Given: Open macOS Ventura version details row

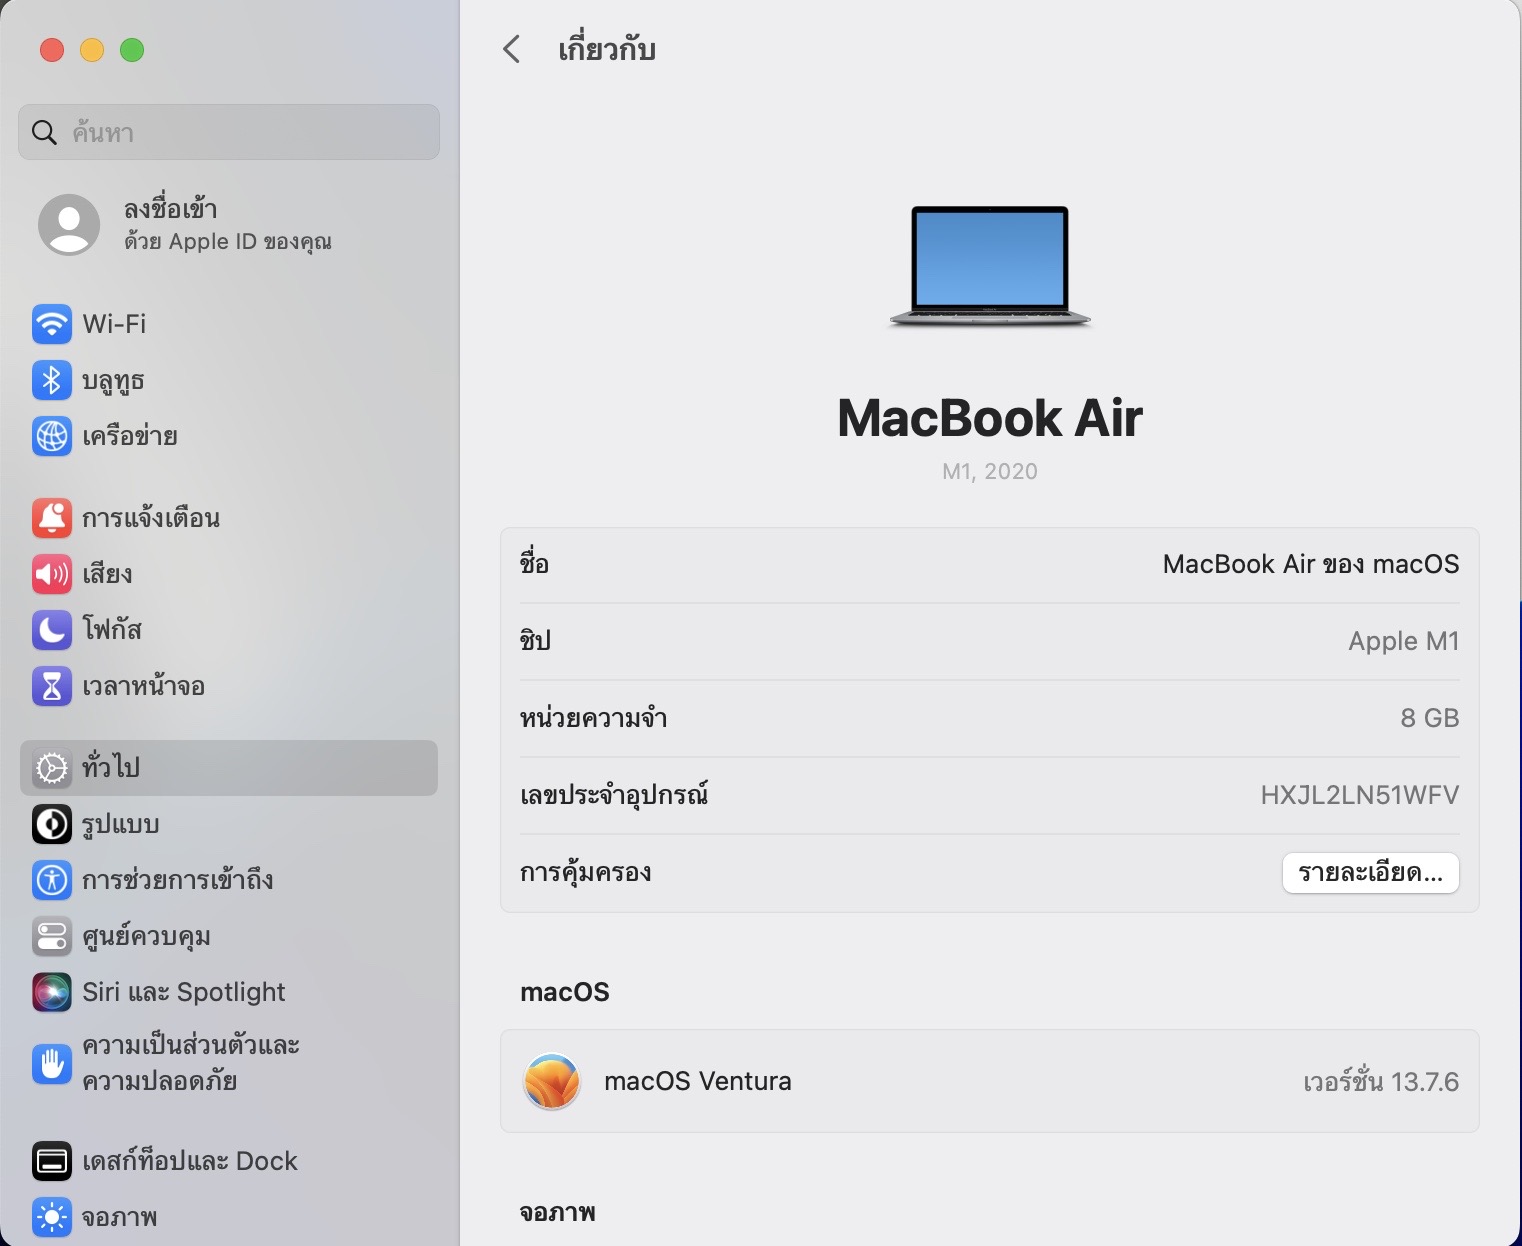Looking at the screenshot, I should 990,1081.
